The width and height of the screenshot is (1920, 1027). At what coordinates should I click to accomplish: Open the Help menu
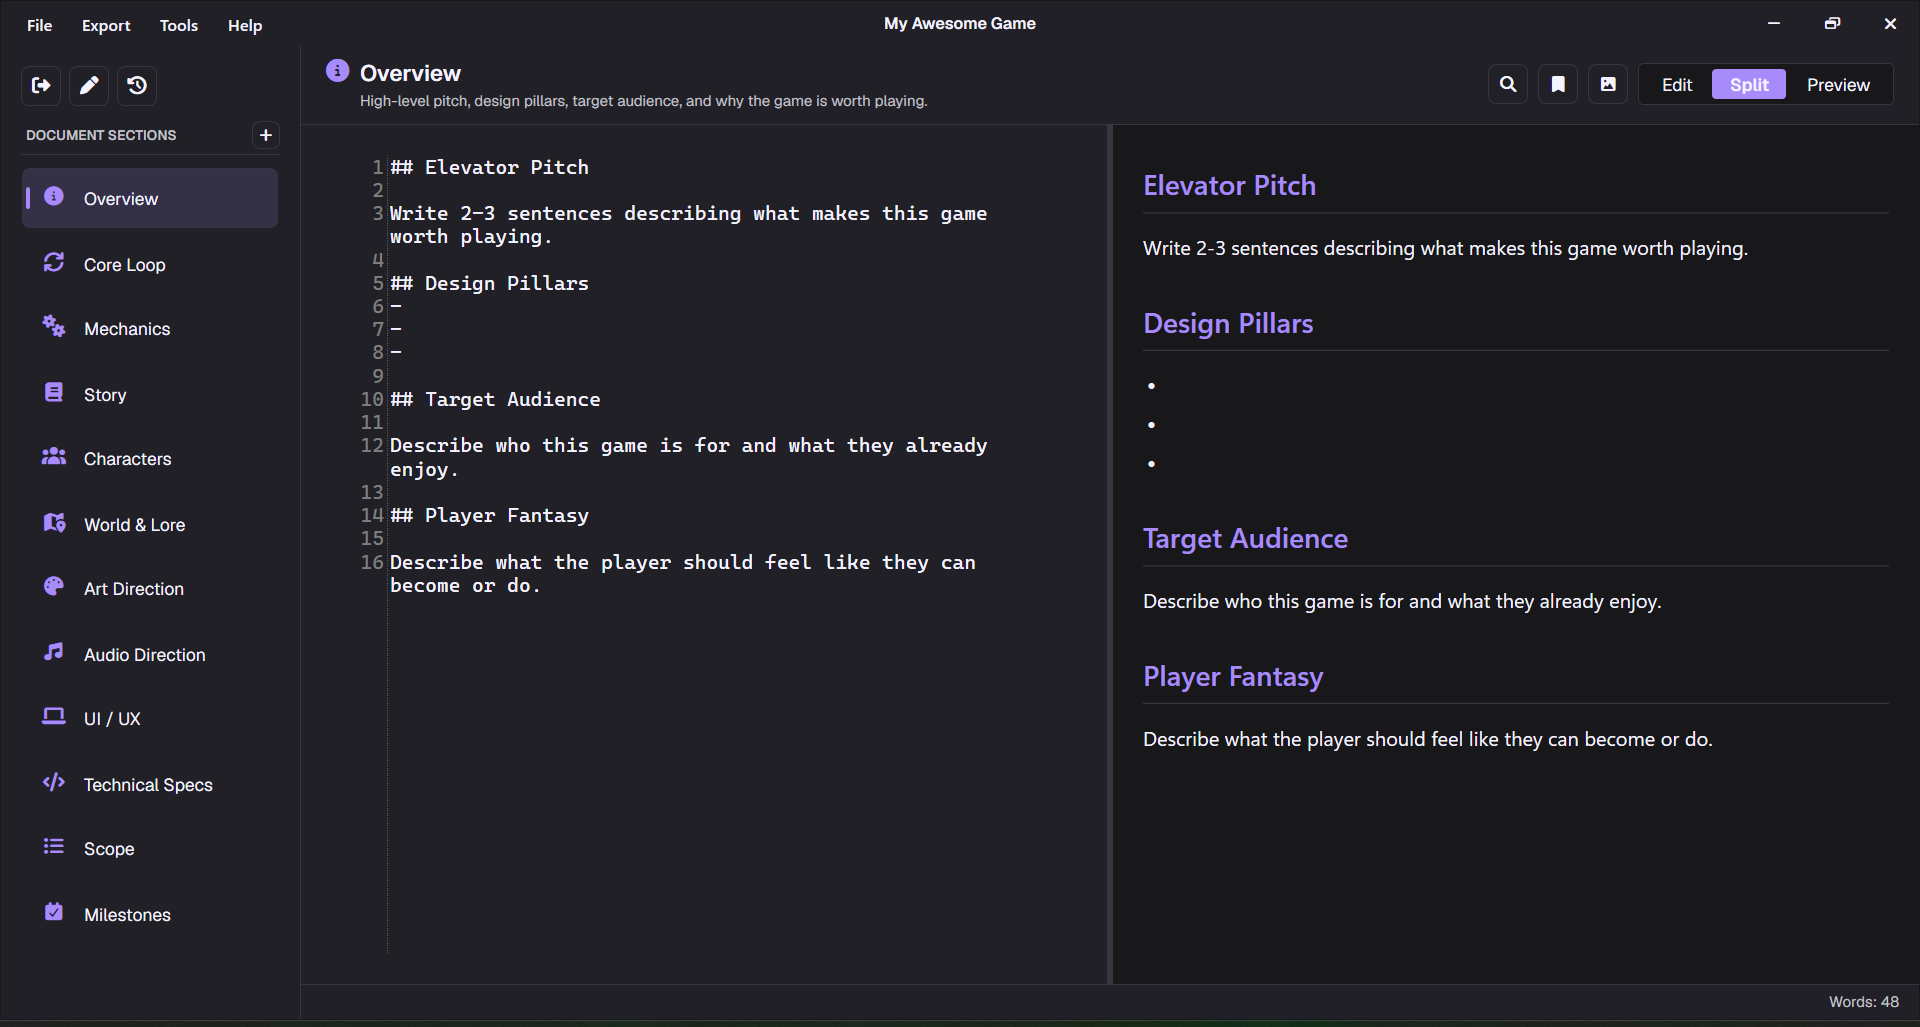245,25
